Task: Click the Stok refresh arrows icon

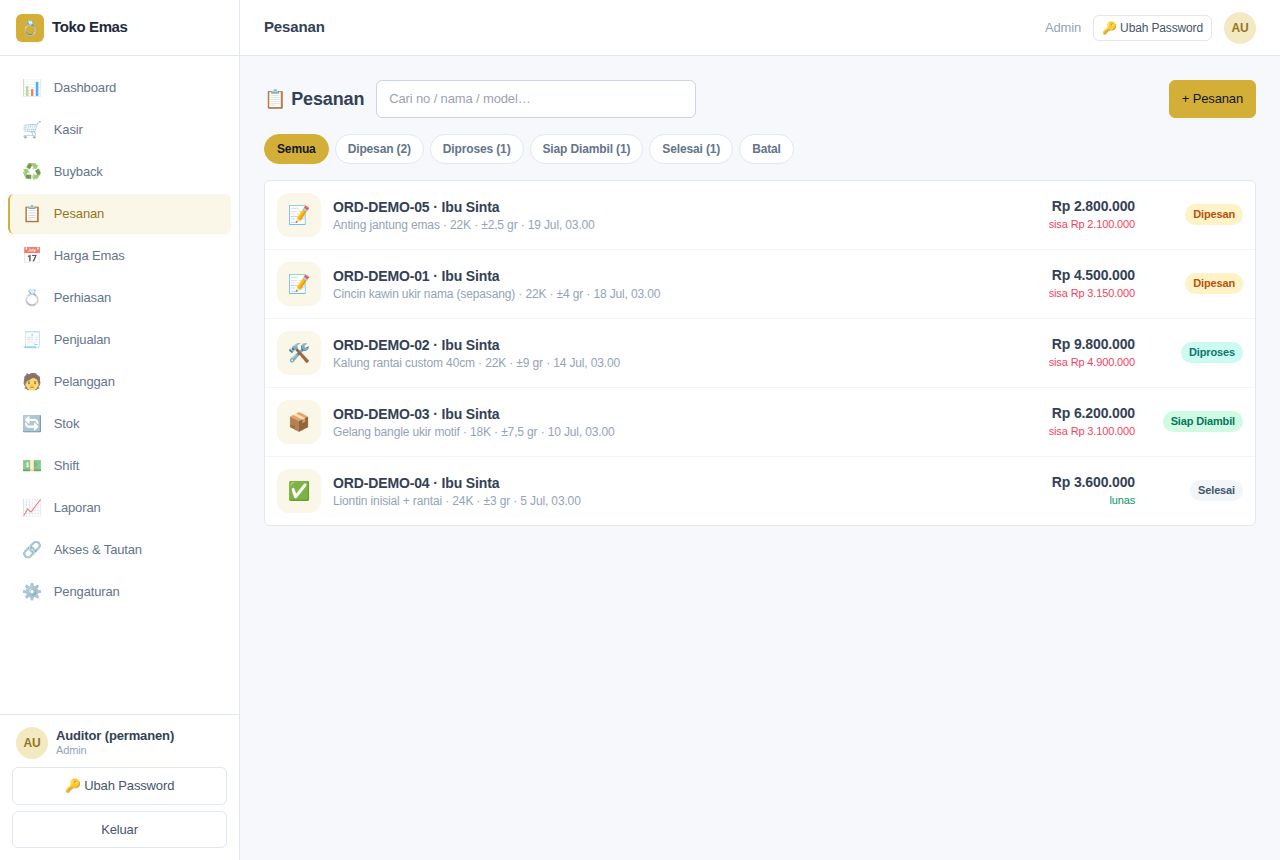Action: click(32, 424)
